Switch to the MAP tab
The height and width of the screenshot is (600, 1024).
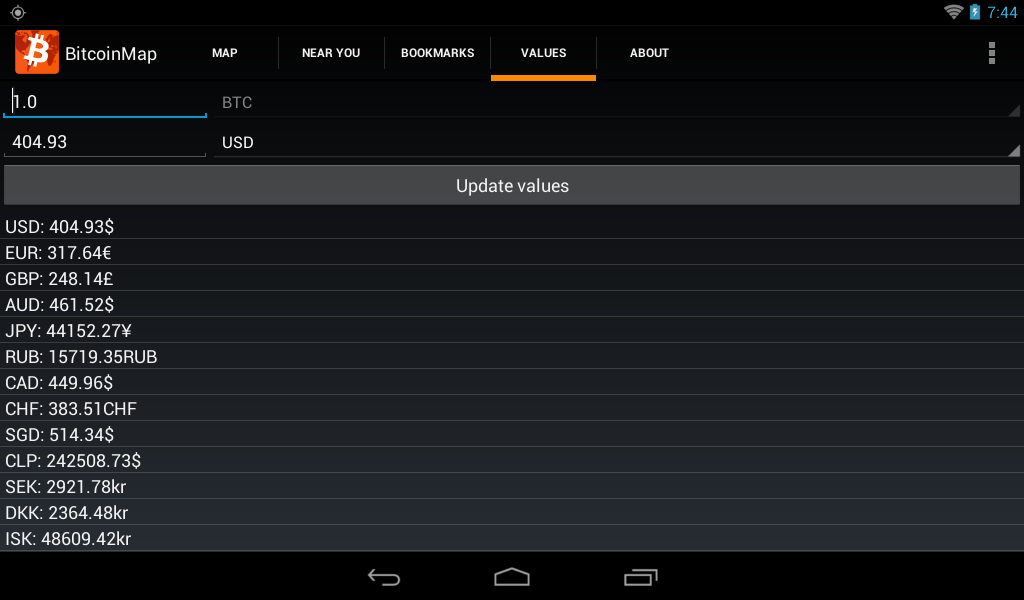tap(225, 53)
